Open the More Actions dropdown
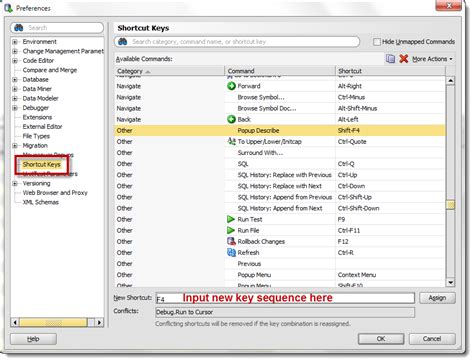 point(432,59)
